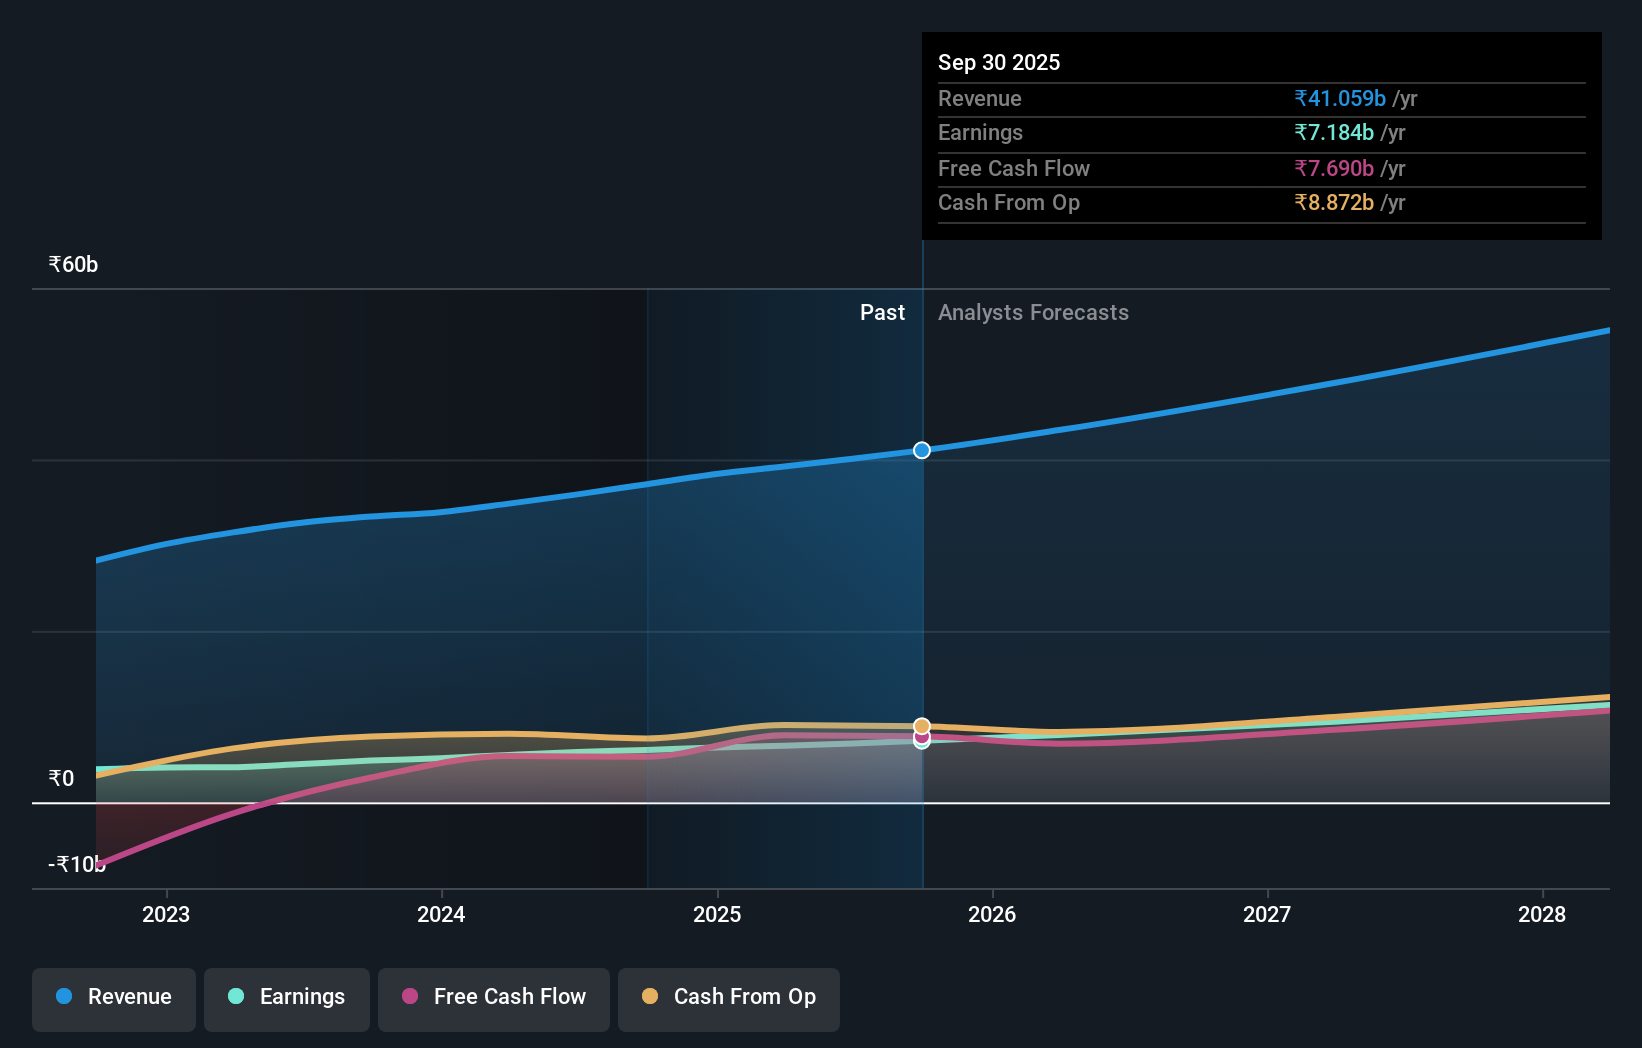This screenshot has width=1642, height=1048.
Task: Expand the Past period region
Action: tap(882, 312)
